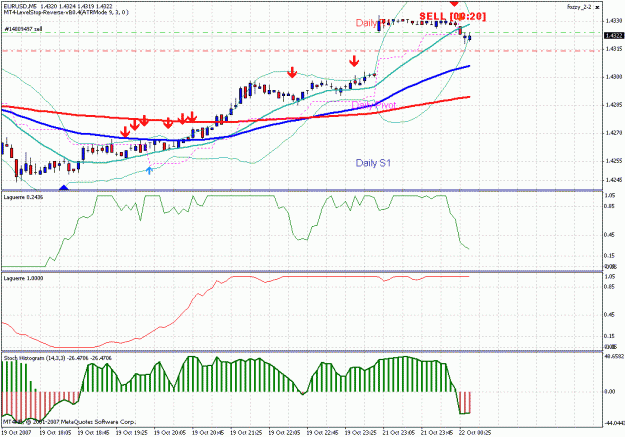Click the blue up arrow signal on chart

[x=149, y=170]
